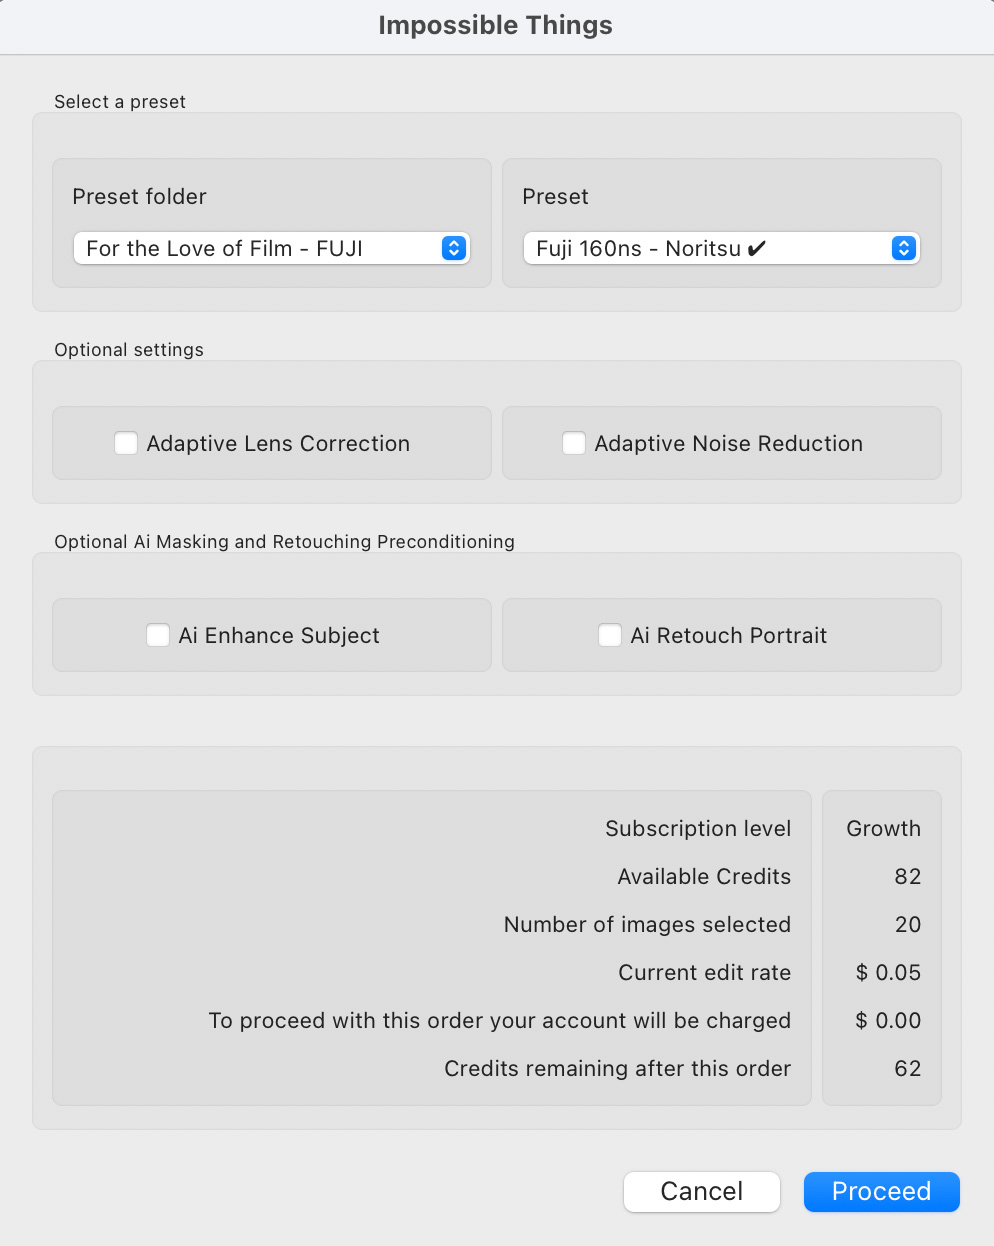The width and height of the screenshot is (994, 1246).
Task: Click the Adaptive Lens Correction label
Action: [278, 443]
